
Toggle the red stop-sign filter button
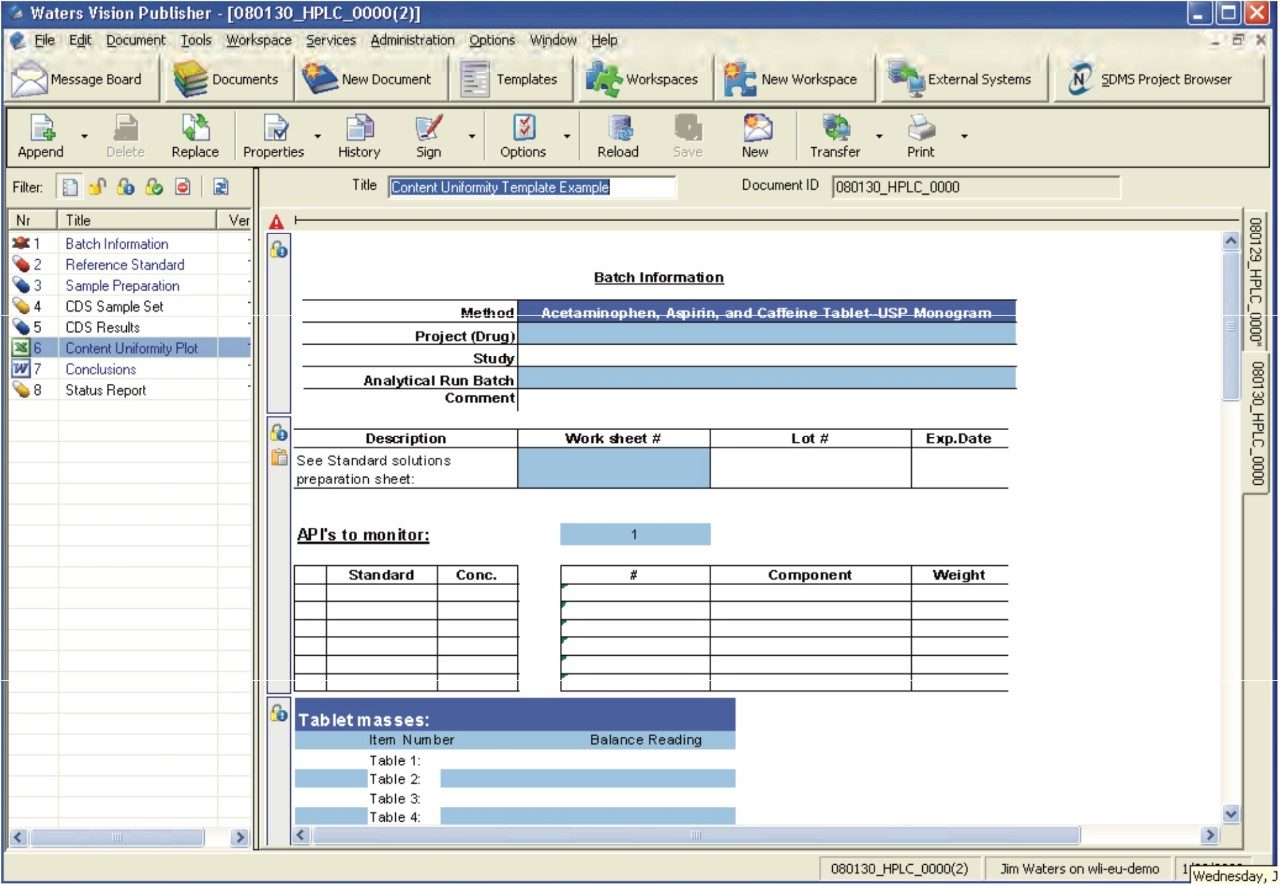click(x=183, y=187)
